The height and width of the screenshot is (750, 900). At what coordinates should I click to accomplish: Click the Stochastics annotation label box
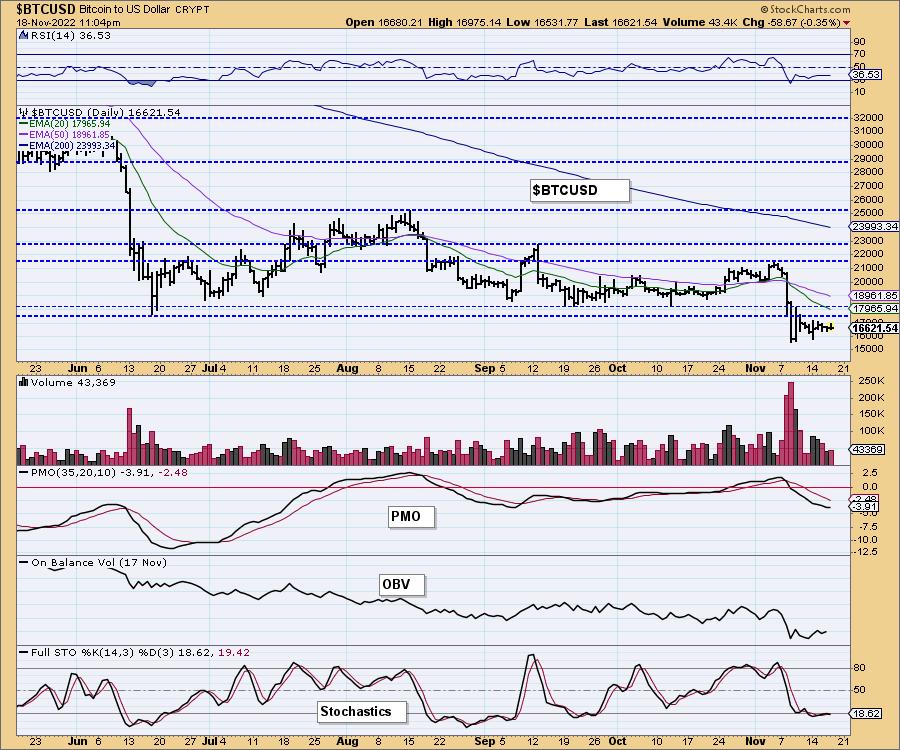pyautogui.click(x=361, y=712)
